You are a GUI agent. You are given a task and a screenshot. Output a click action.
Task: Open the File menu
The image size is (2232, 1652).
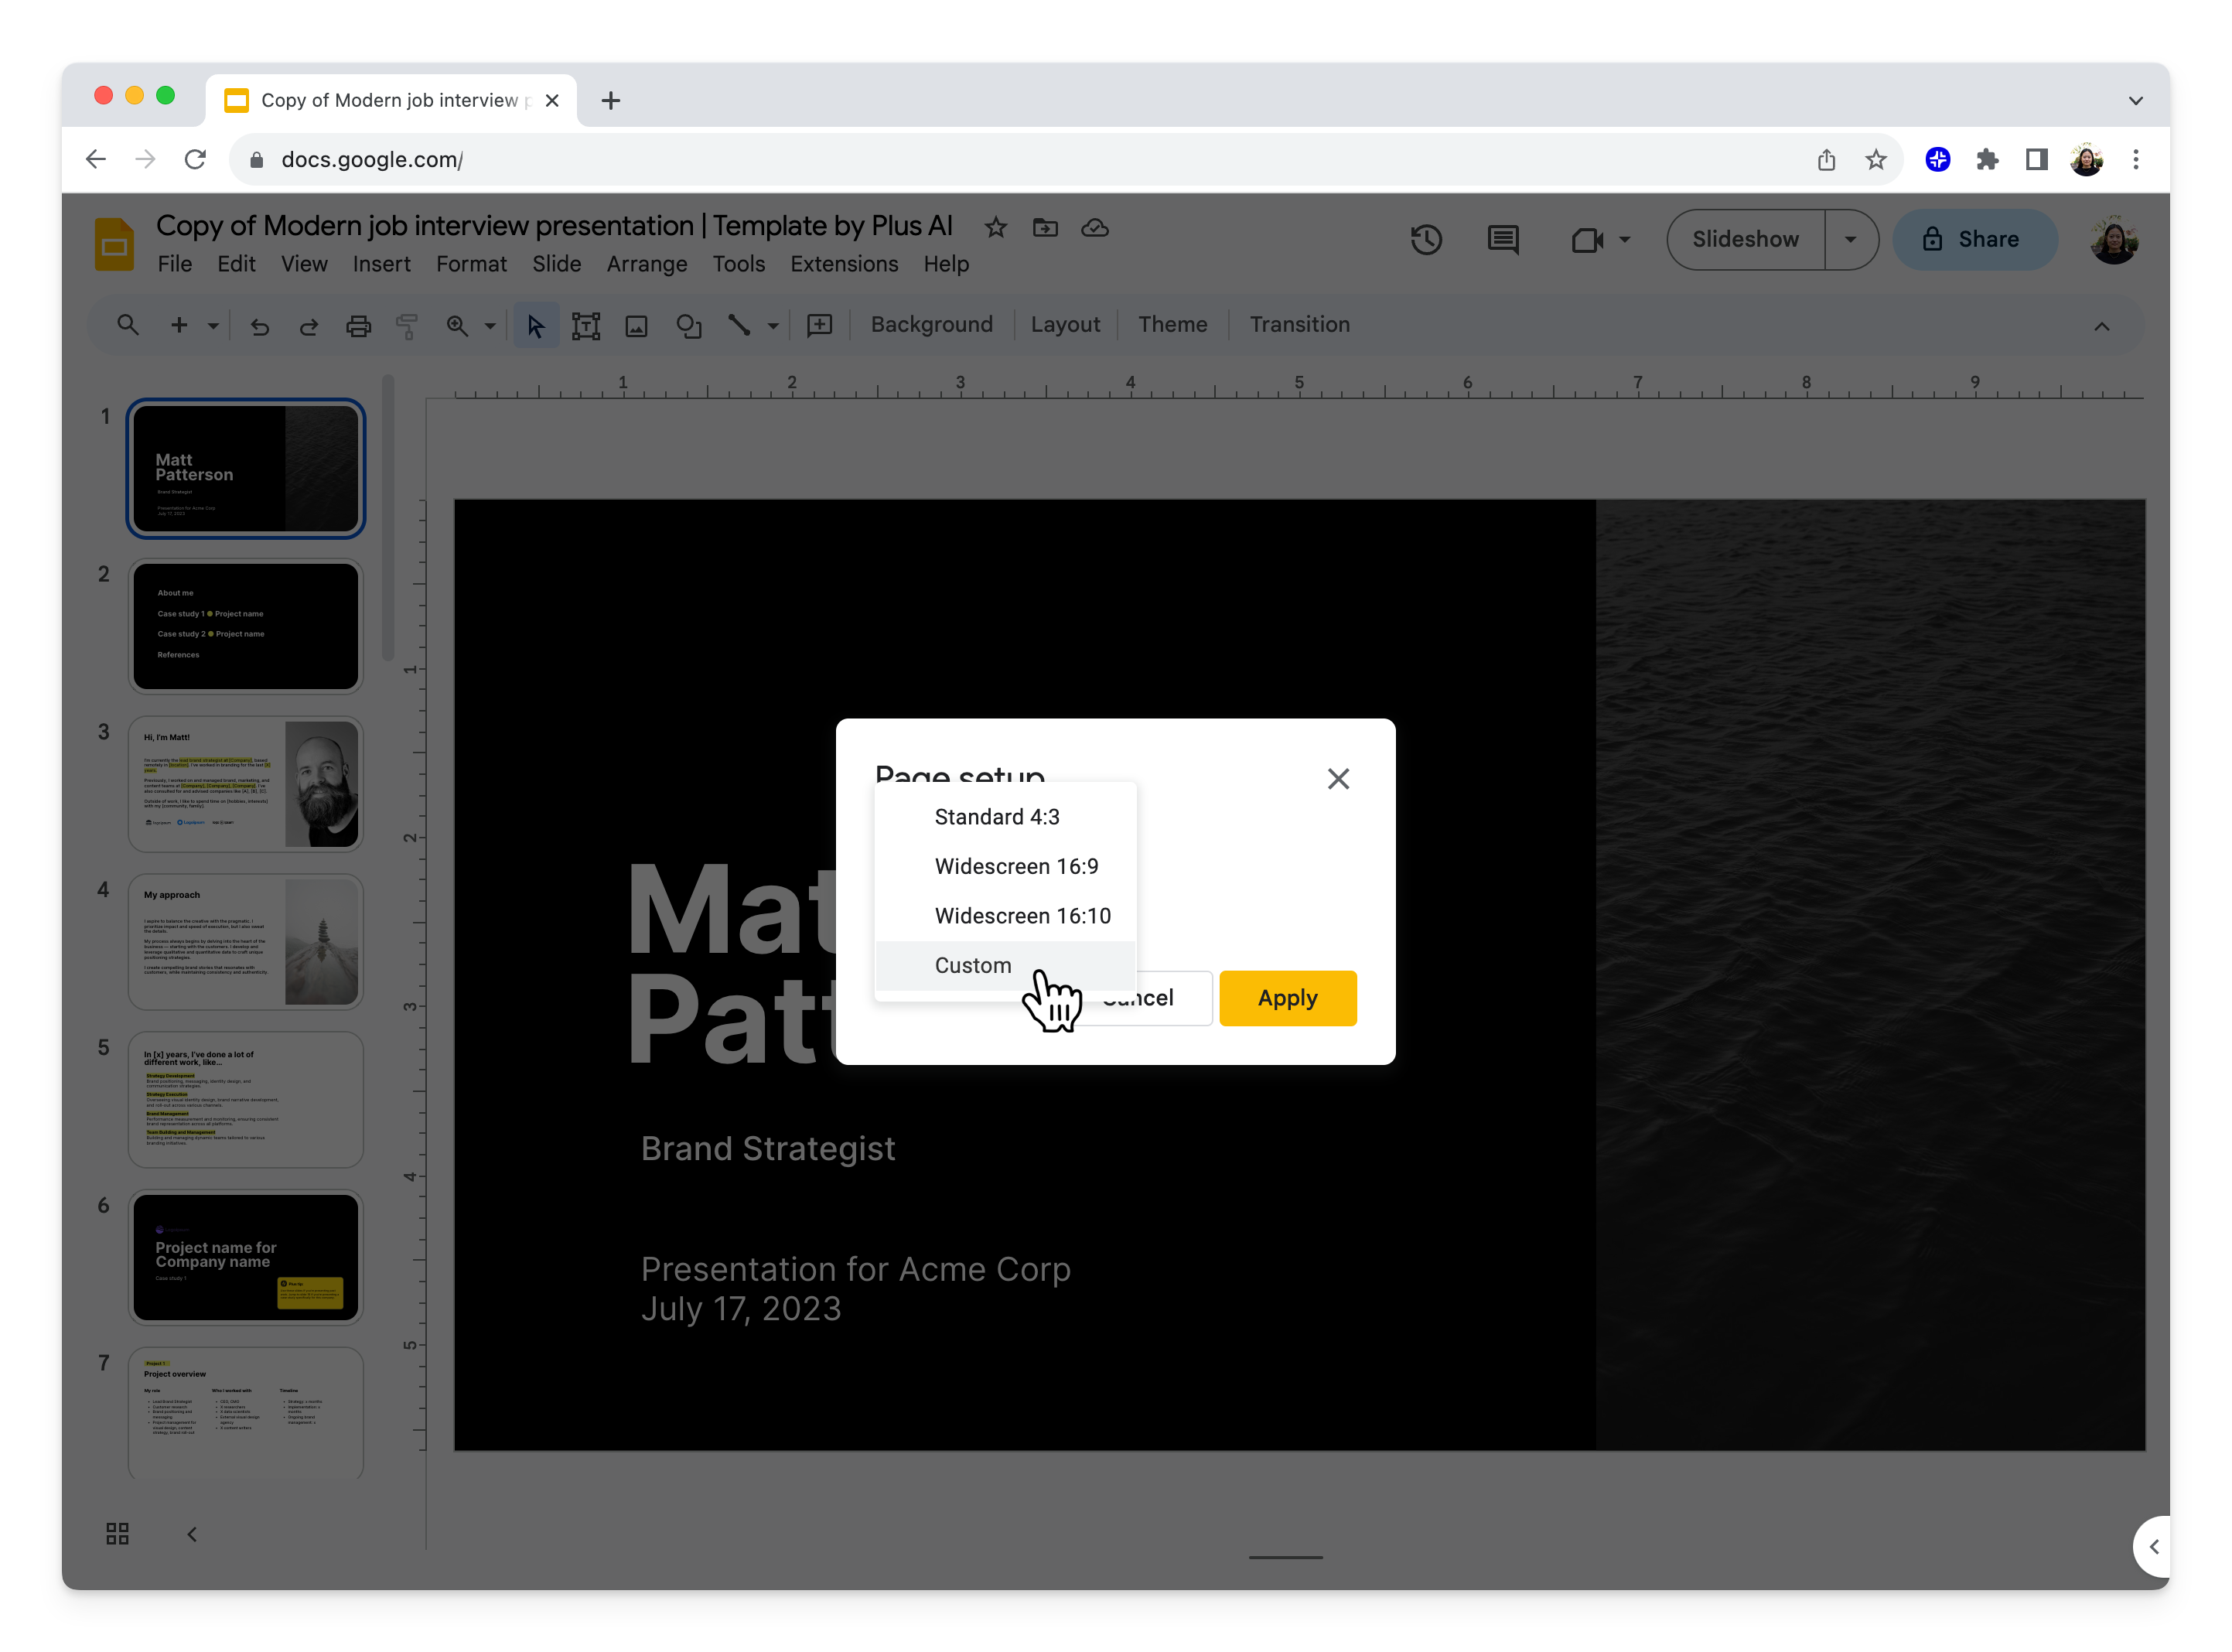(175, 264)
